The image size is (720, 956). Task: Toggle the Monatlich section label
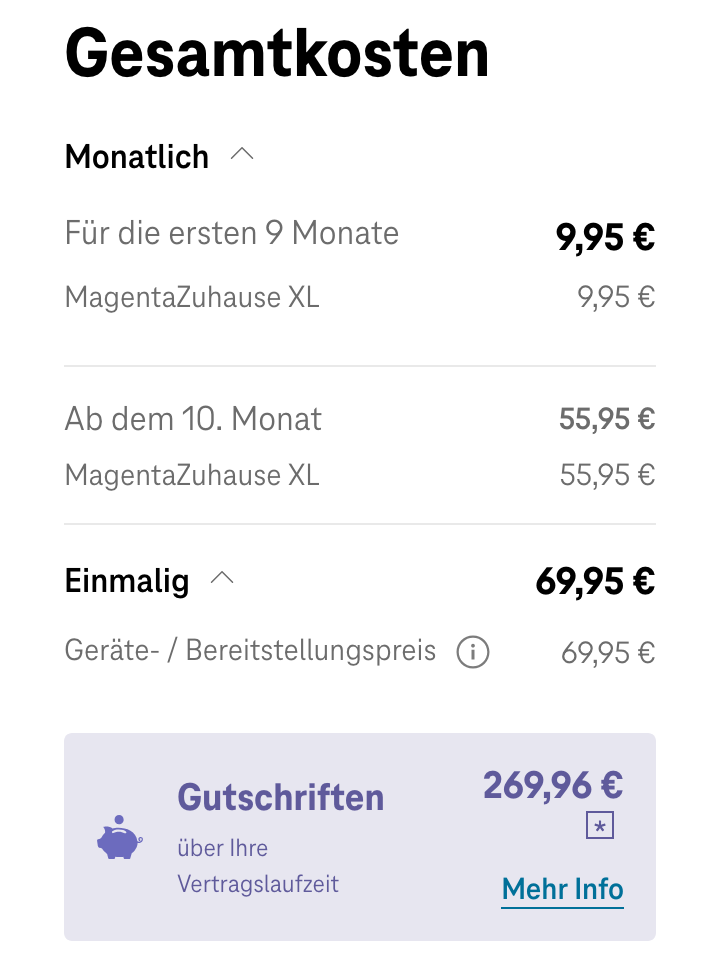(137, 157)
